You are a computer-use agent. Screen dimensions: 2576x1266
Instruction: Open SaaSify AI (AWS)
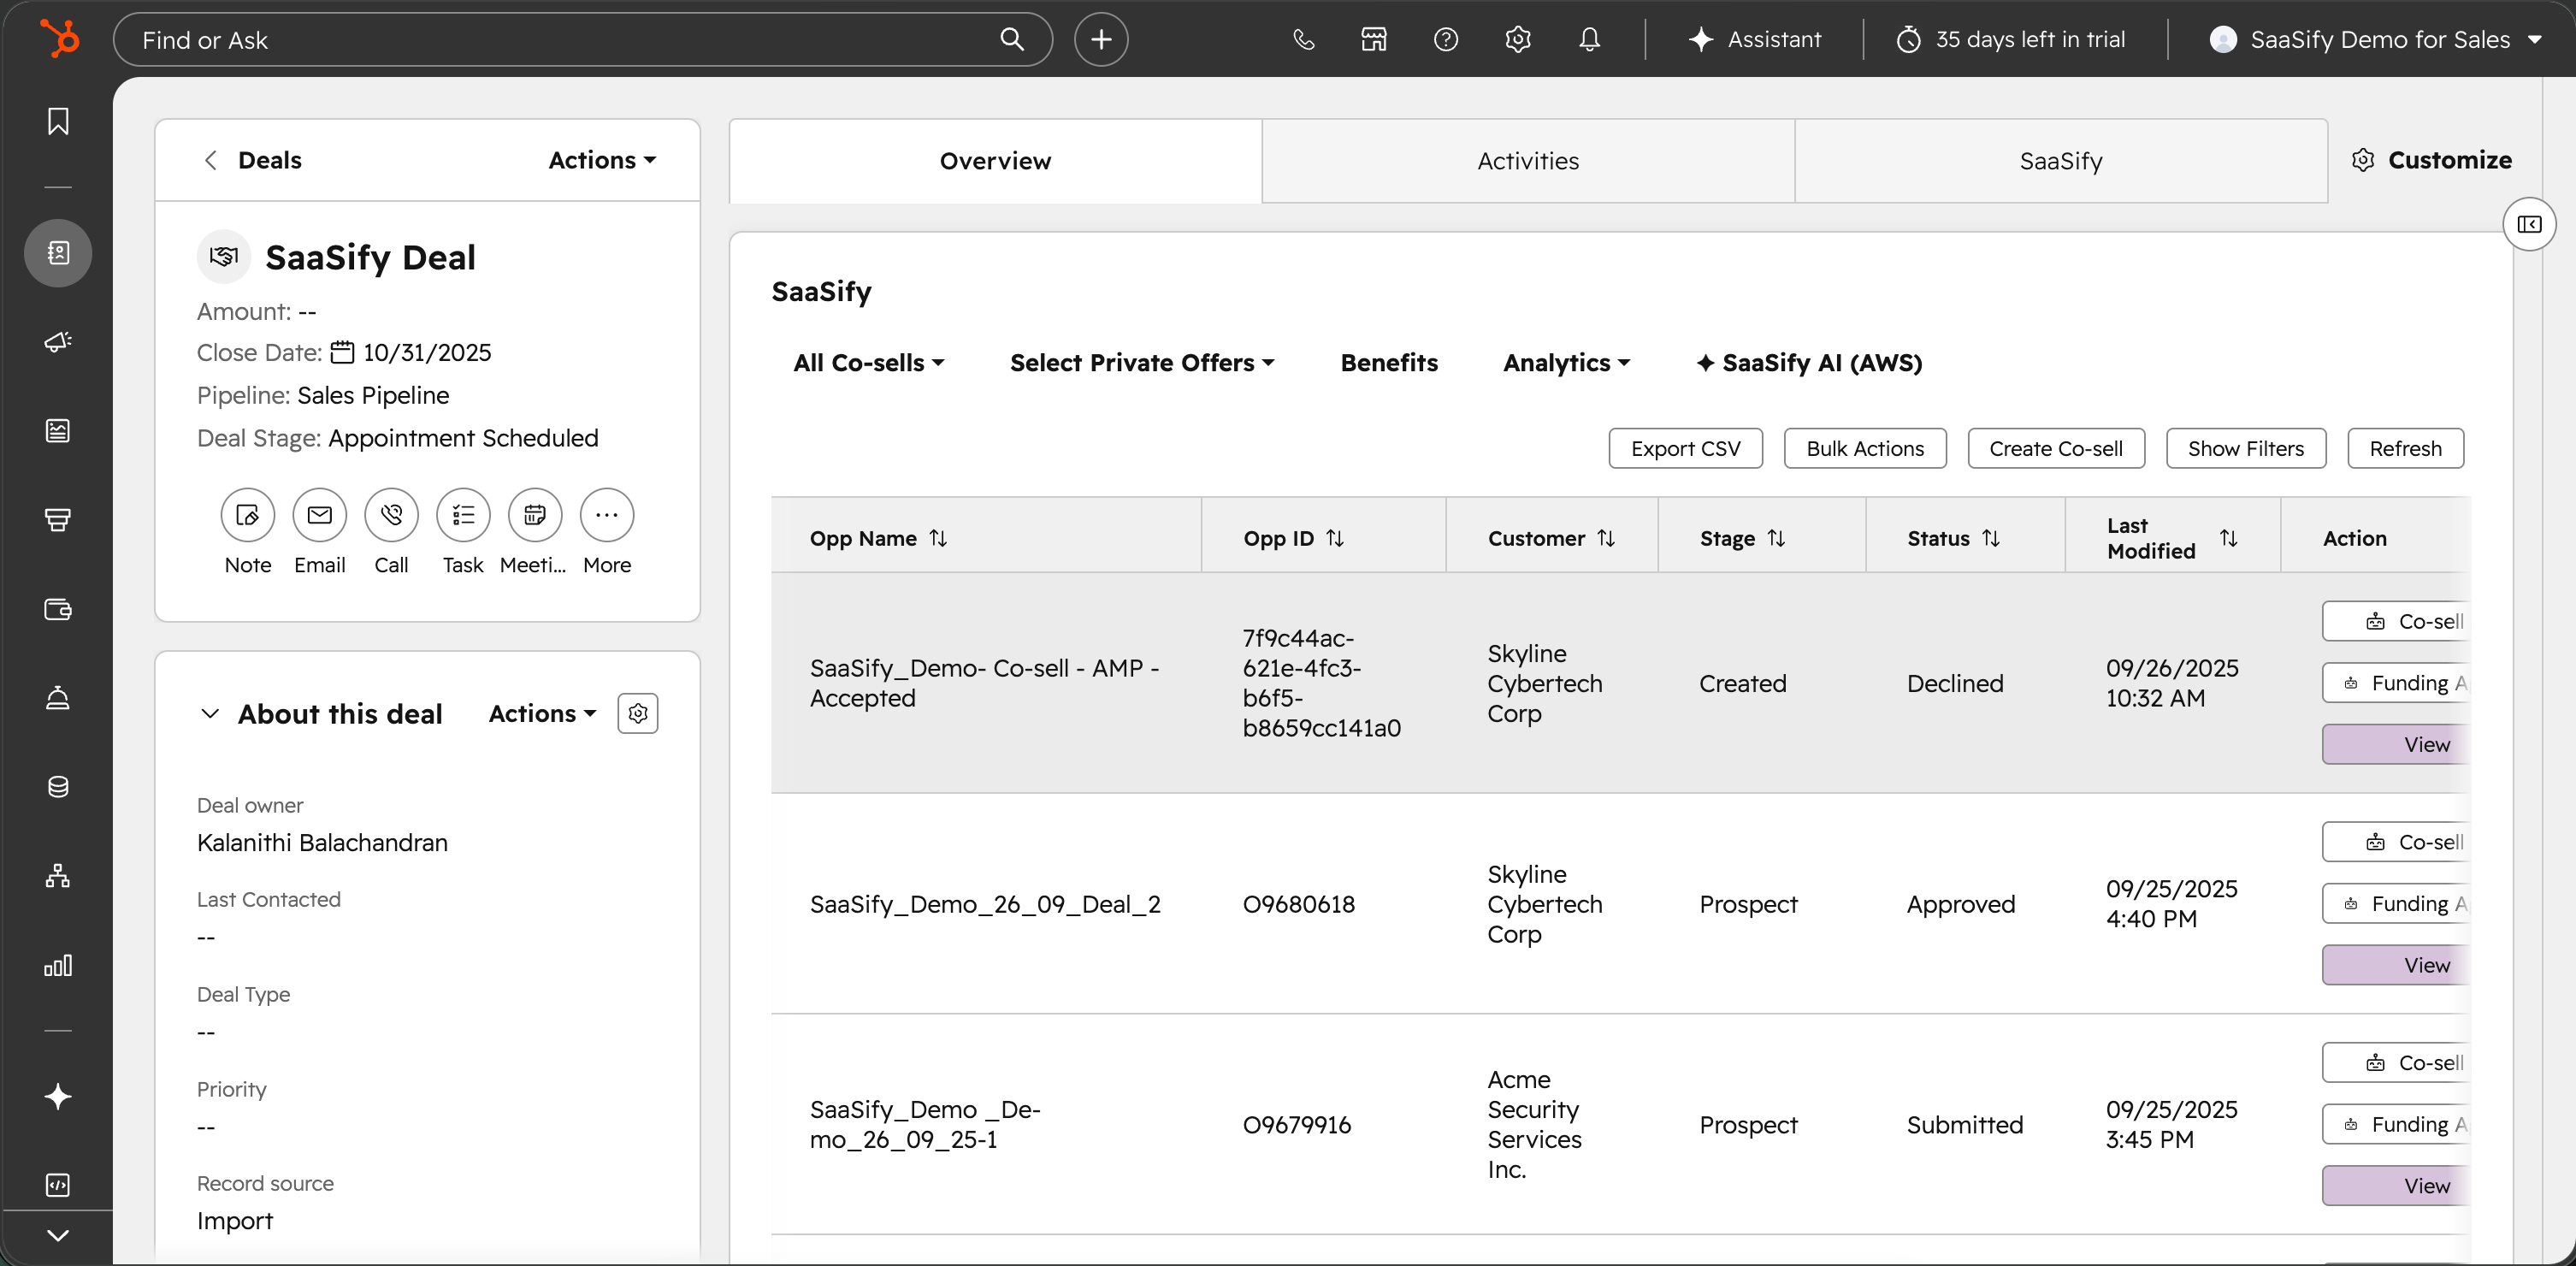coord(1809,363)
